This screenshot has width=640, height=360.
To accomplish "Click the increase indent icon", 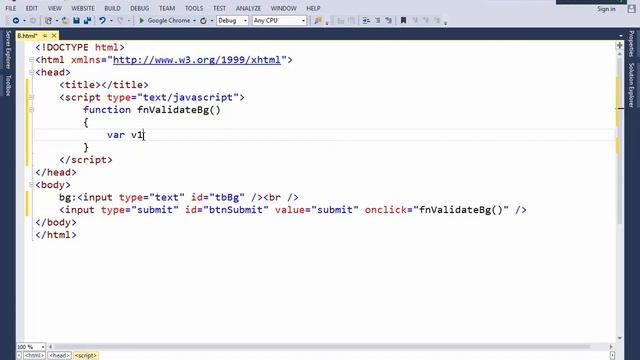I will [x=389, y=20].
